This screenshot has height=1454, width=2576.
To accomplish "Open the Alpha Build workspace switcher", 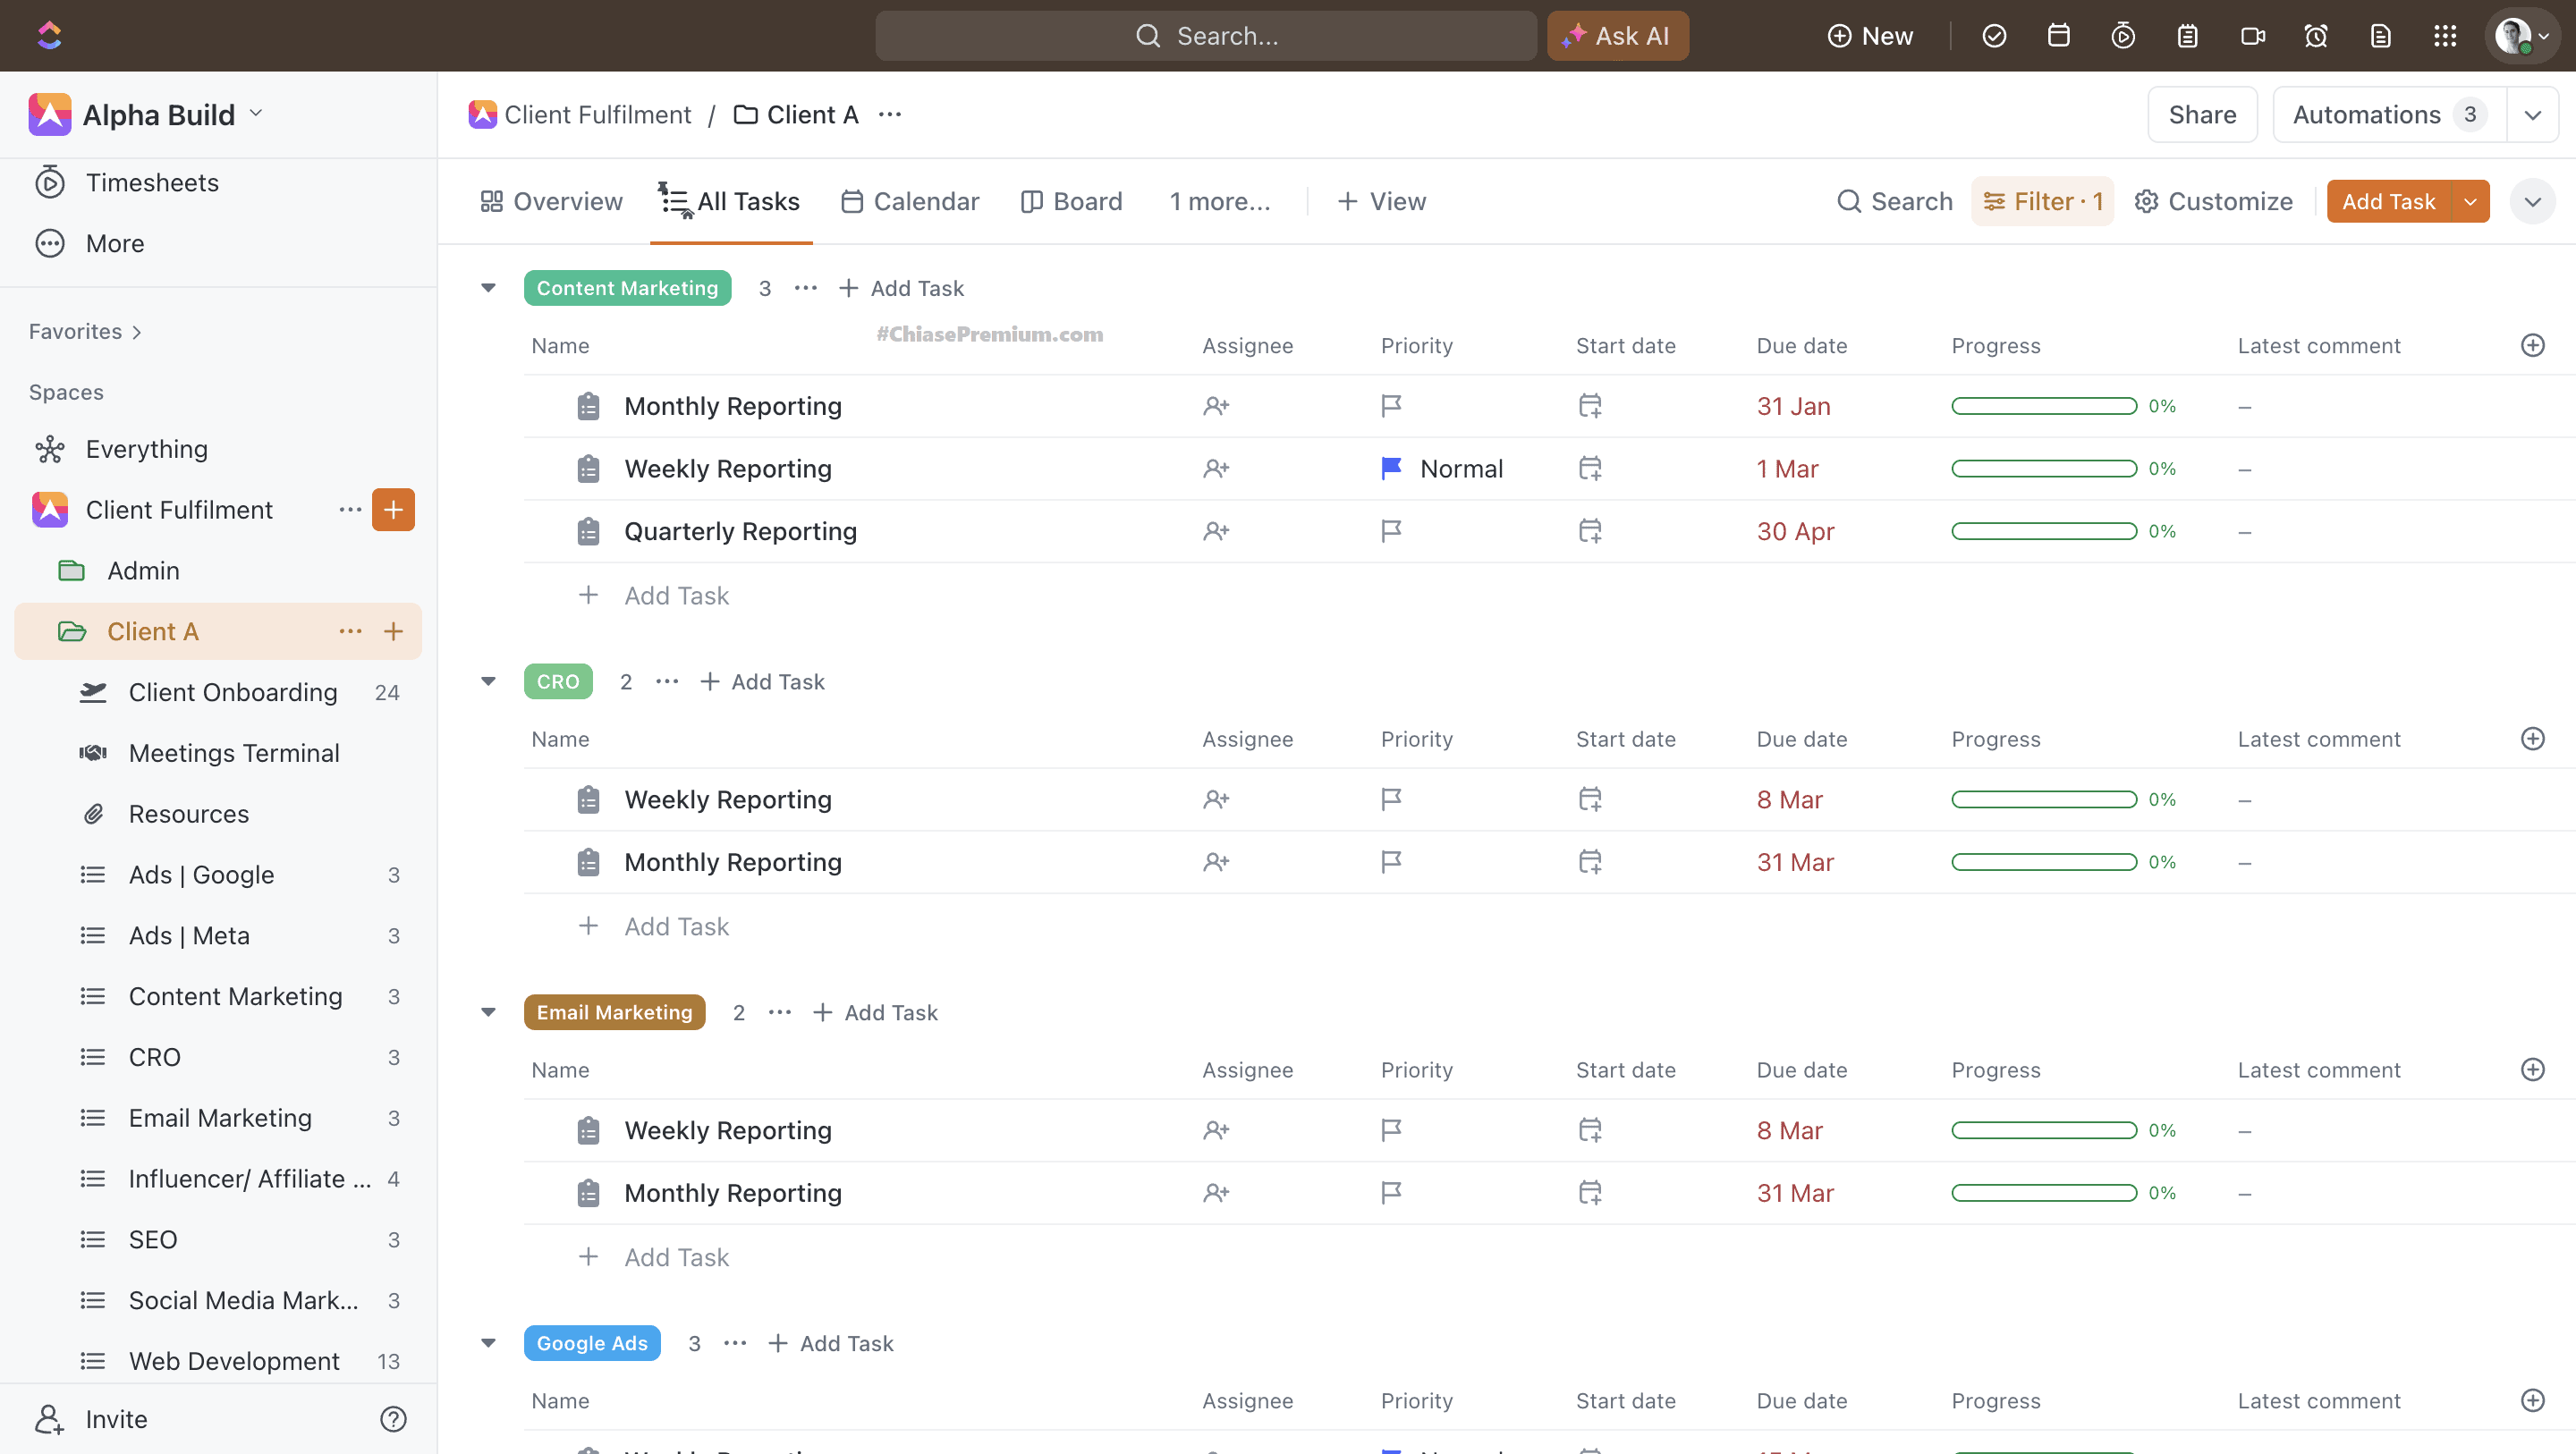I will point(150,113).
